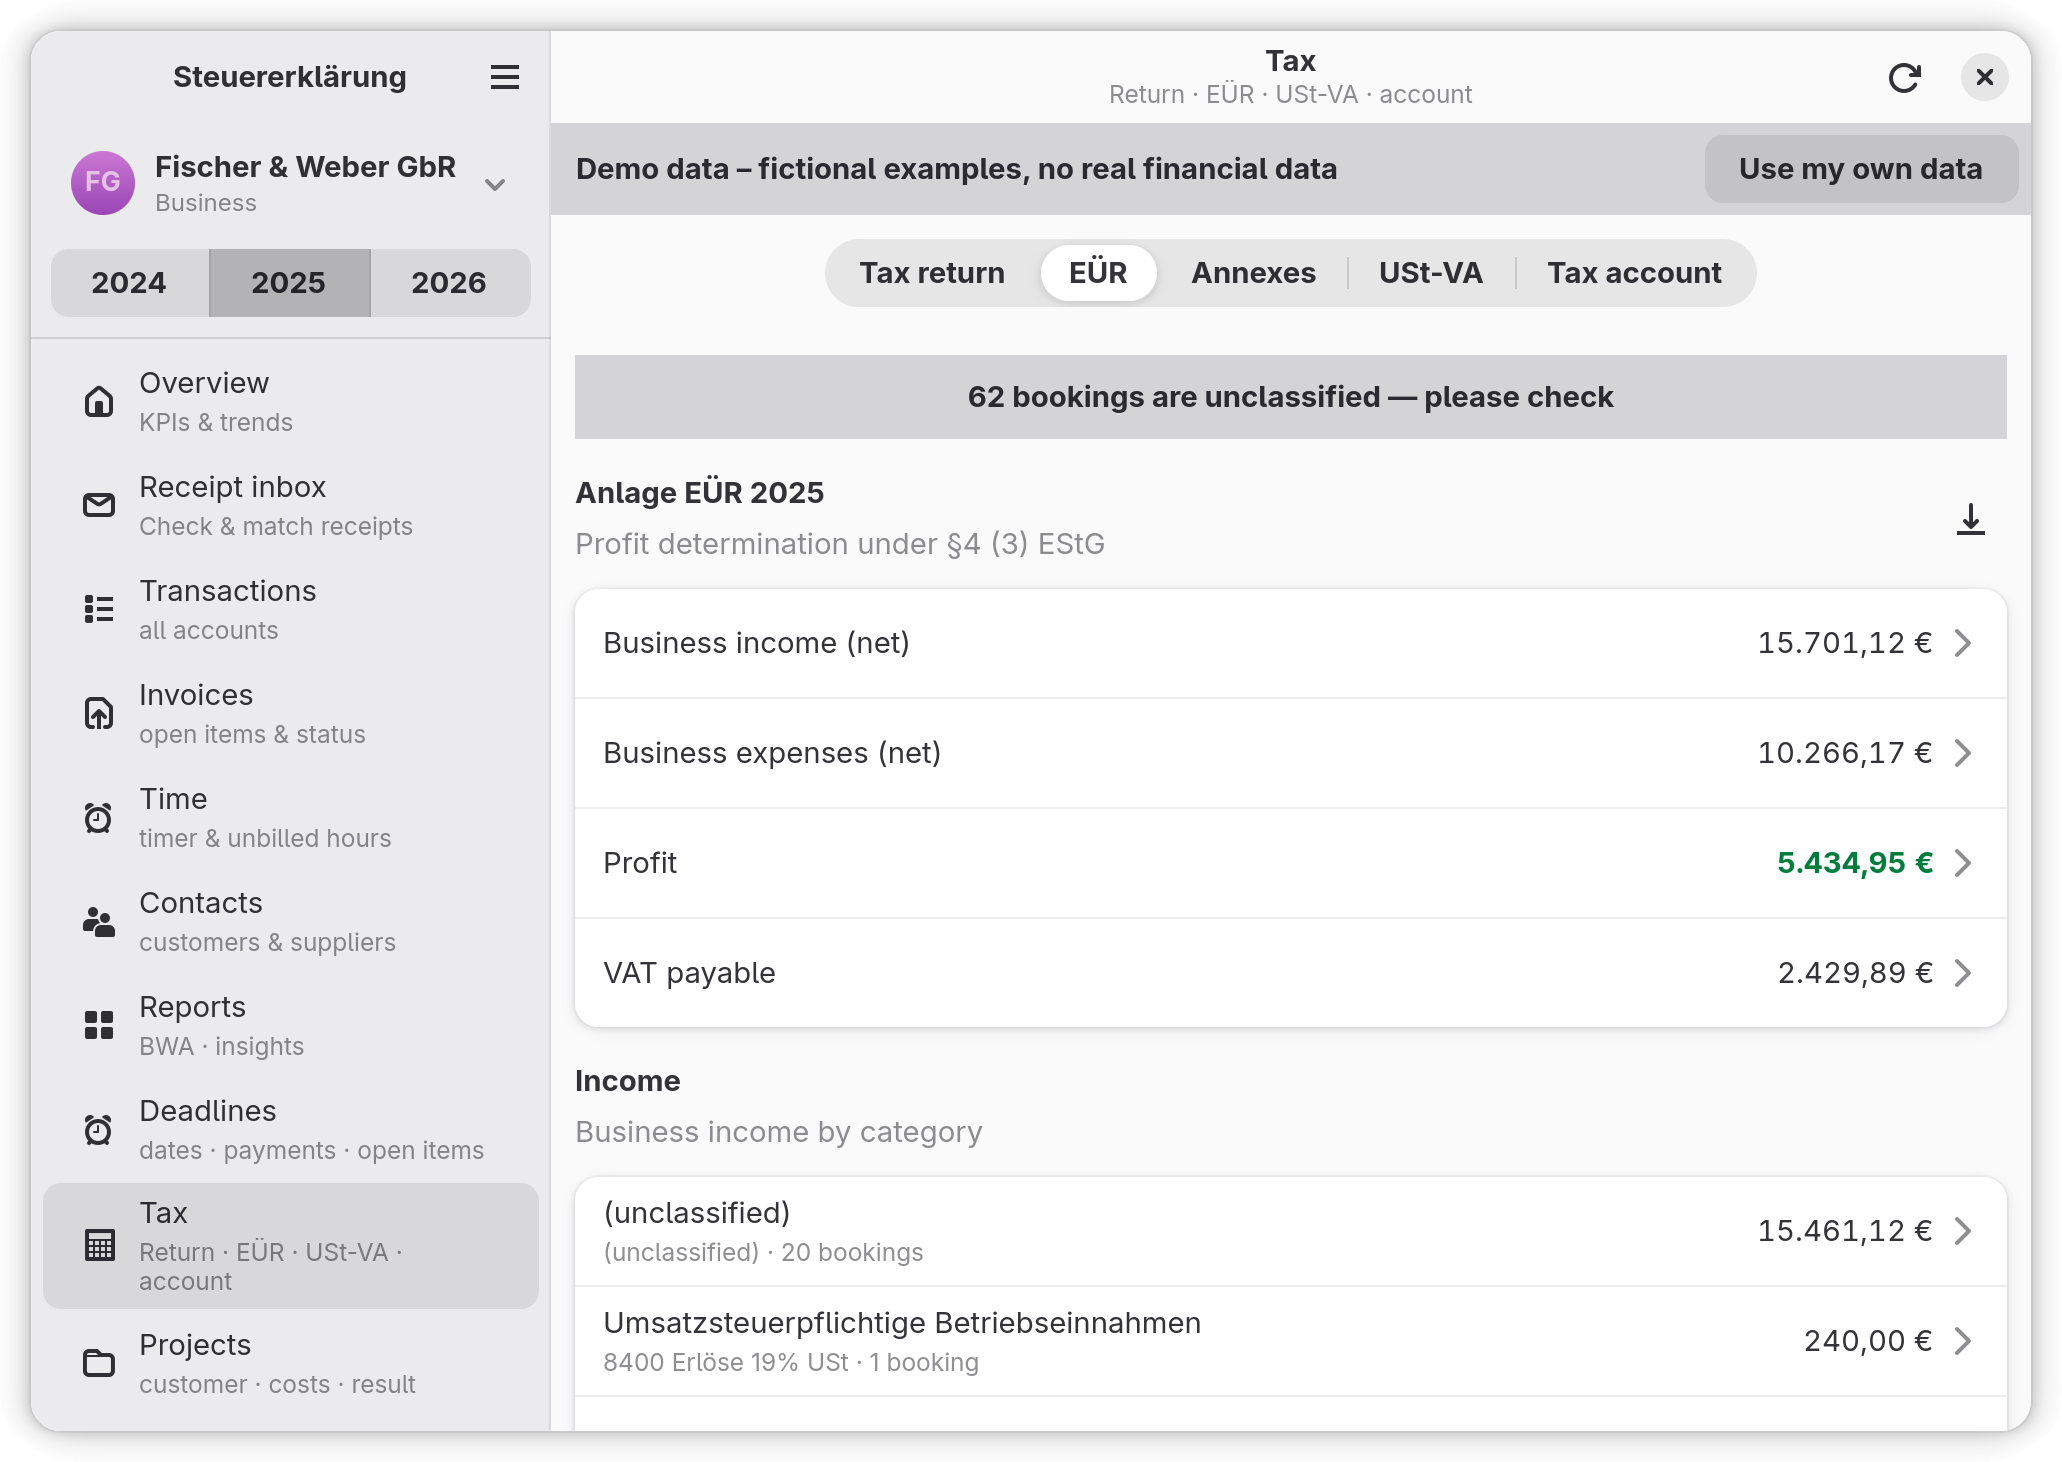Expand the Profit row chevron
2062x1462 pixels.
pyautogui.click(x=1963, y=863)
